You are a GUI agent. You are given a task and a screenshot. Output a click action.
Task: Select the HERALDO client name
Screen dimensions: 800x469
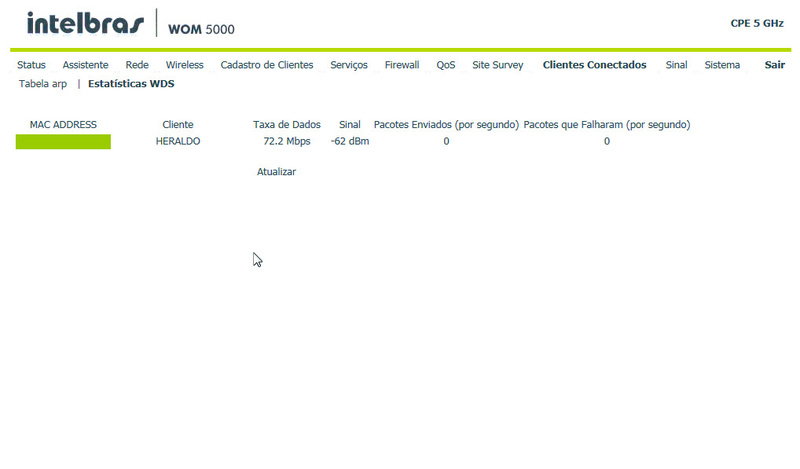tap(178, 141)
